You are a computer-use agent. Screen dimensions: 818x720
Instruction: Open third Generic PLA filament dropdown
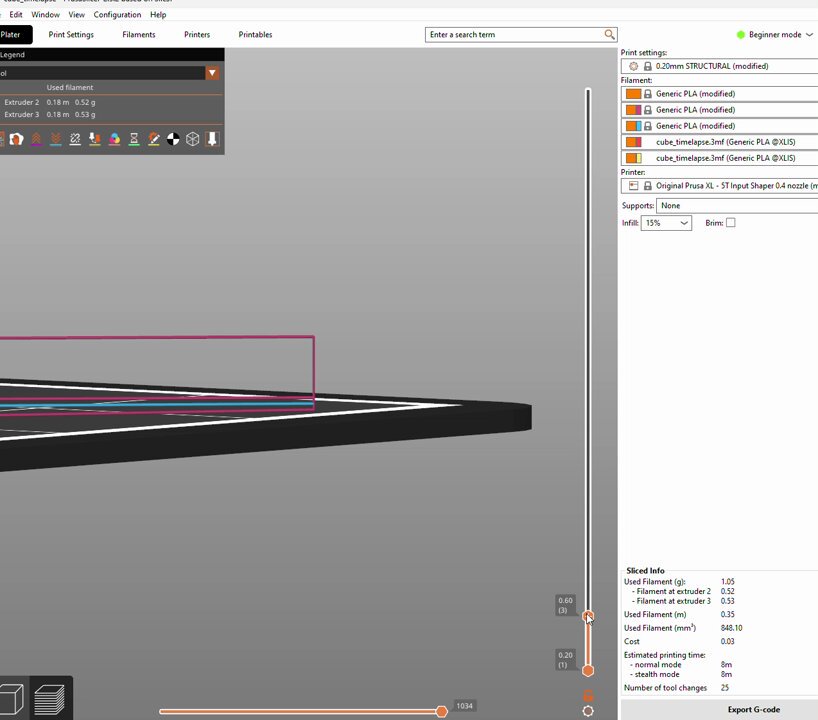click(720, 126)
